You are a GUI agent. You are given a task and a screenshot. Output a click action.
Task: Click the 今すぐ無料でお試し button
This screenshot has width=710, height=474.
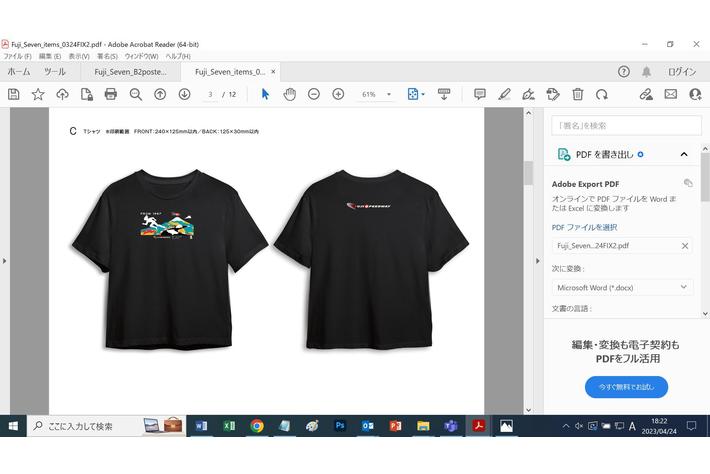[x=626, y=386]
